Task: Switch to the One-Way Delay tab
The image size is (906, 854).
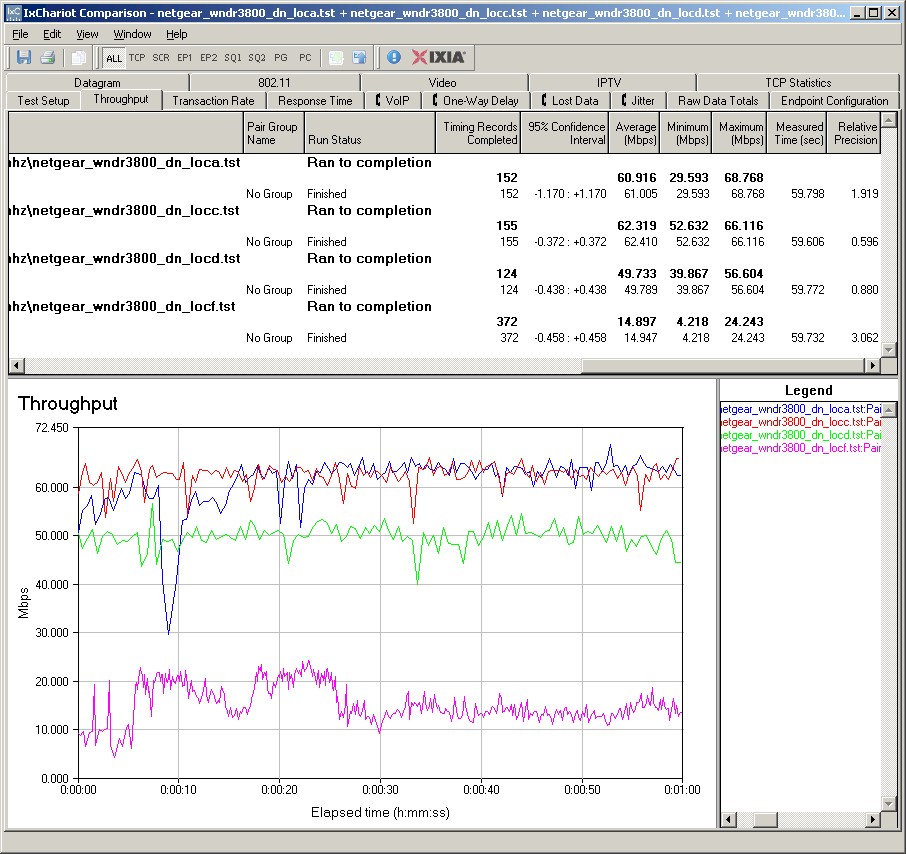Action: click(476, 101)
